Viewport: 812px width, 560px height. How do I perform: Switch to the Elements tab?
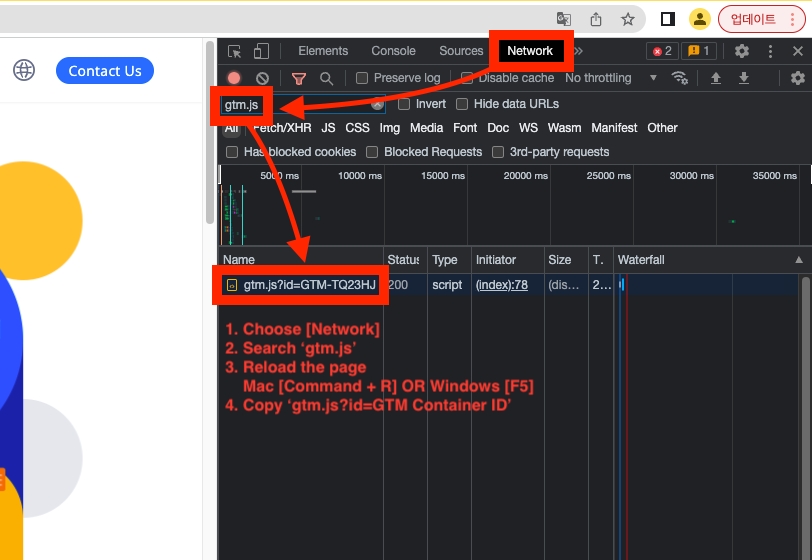coord(323,51)
